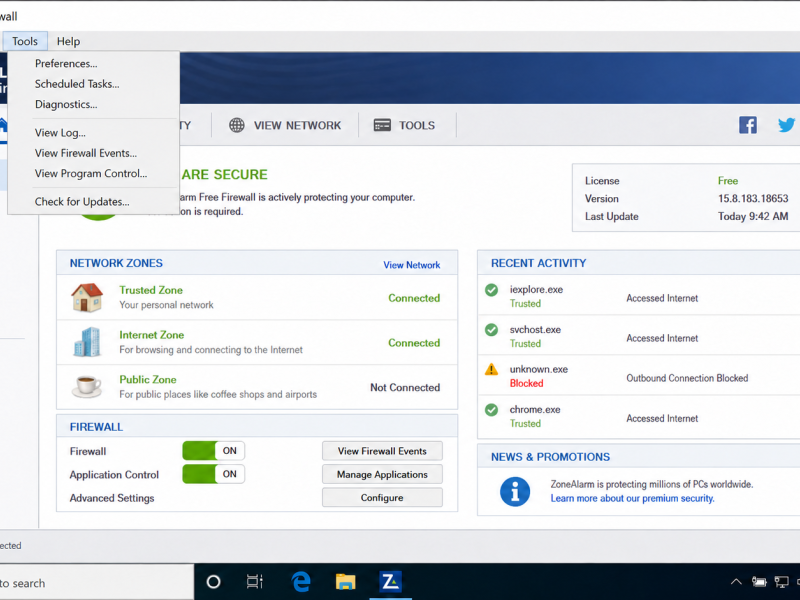The image size is (800, 600).
Task: Click the version number 15.8.183.18653
Action: click(753, 198)
